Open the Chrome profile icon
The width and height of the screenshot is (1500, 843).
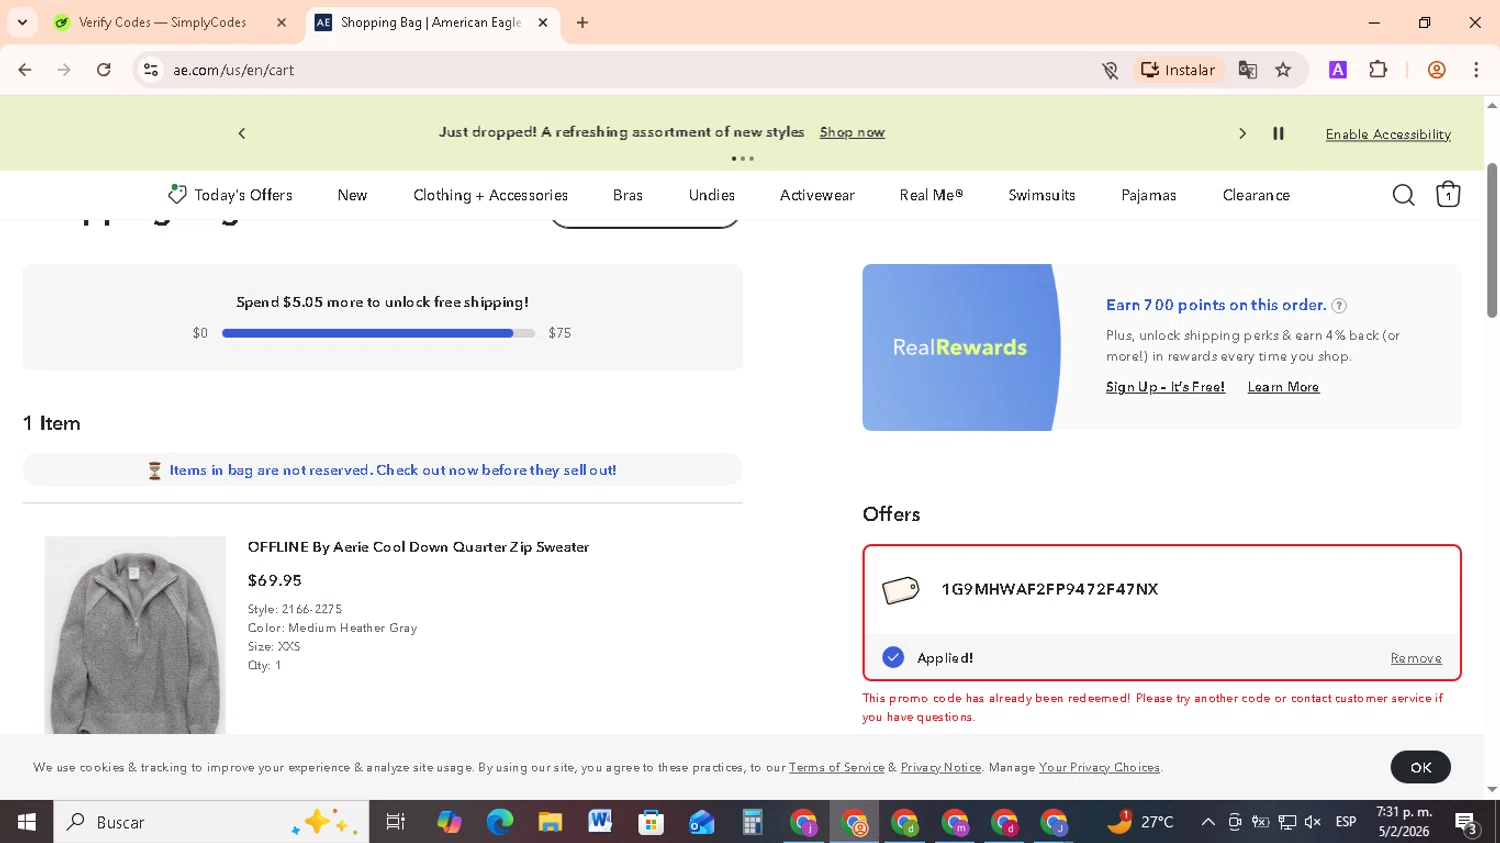1436,70
